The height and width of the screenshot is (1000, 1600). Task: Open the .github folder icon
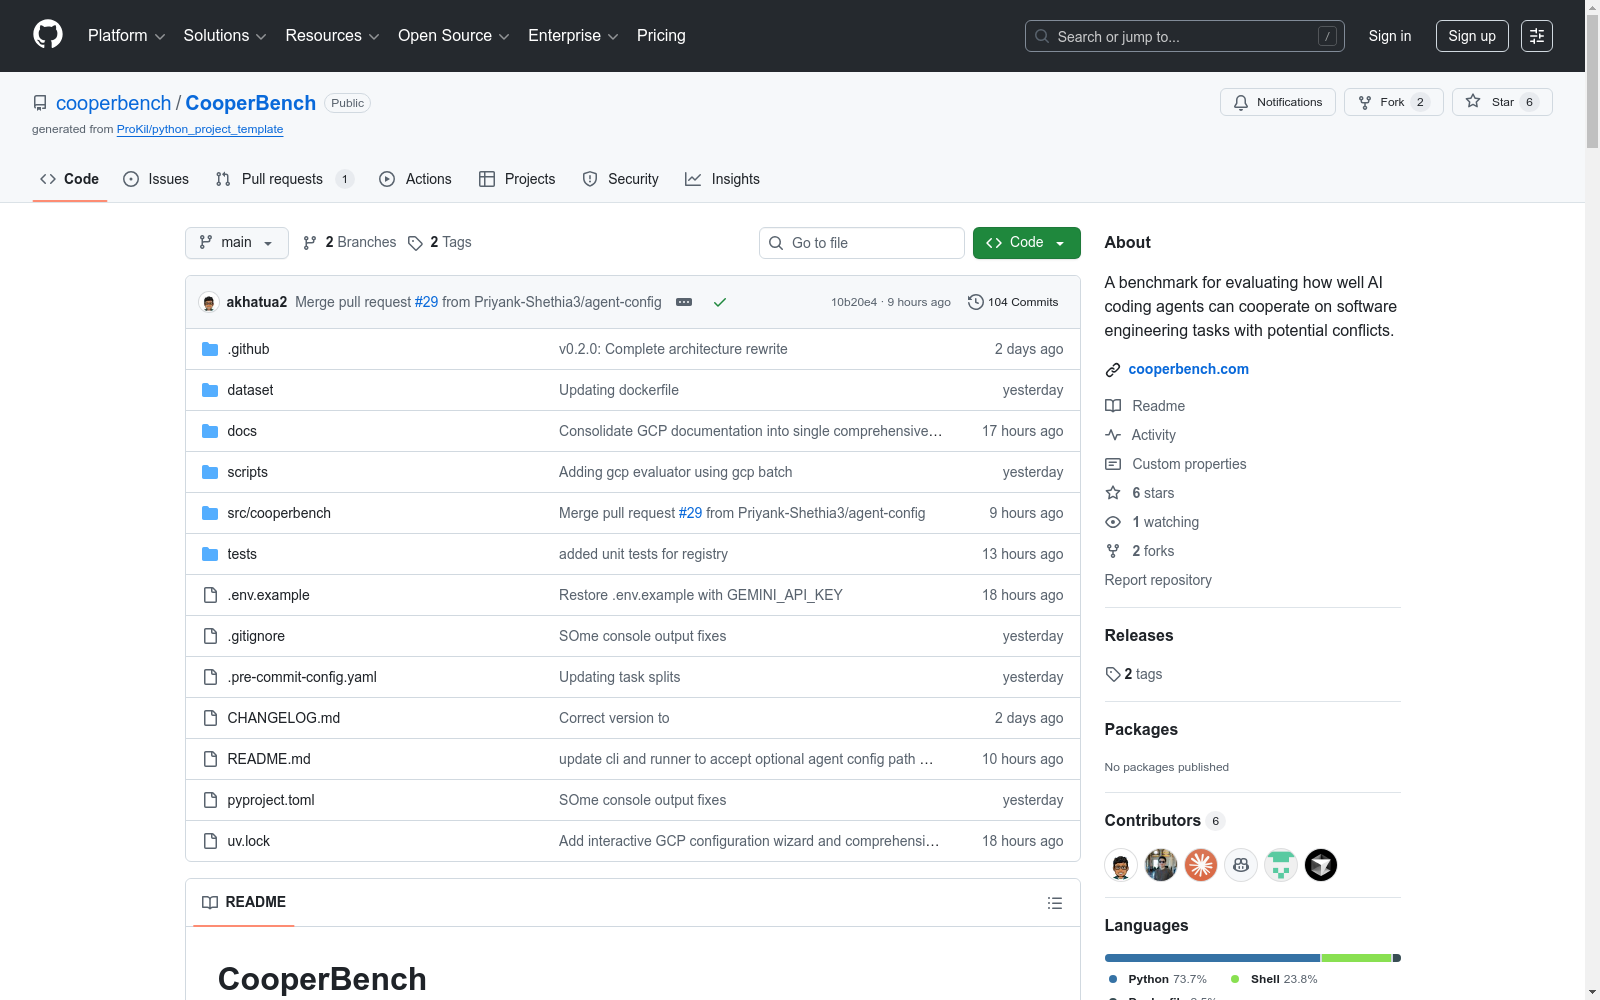pyautogui.click(x=210, y=349)
